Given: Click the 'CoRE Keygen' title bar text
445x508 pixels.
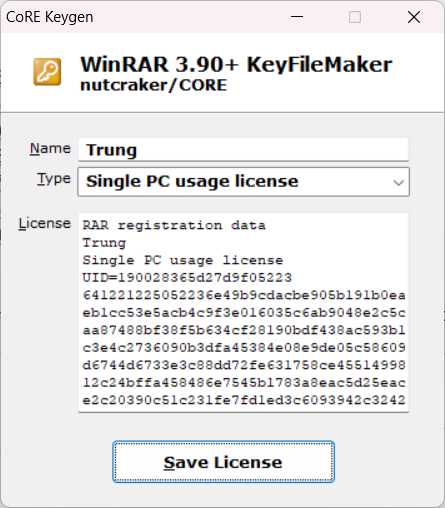Looking at the screenshot, I should pyautogui.click(x=50, y=17).
